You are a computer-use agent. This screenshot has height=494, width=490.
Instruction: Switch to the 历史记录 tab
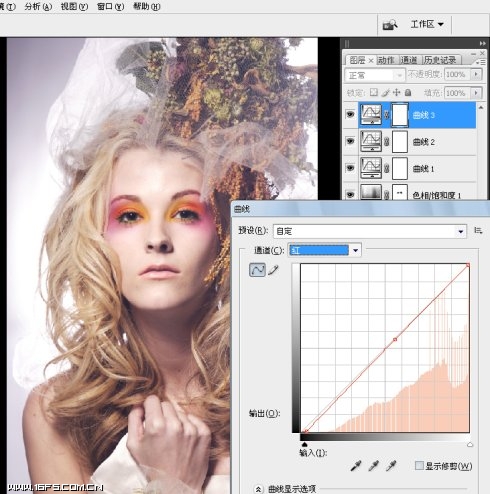(440, 60)
